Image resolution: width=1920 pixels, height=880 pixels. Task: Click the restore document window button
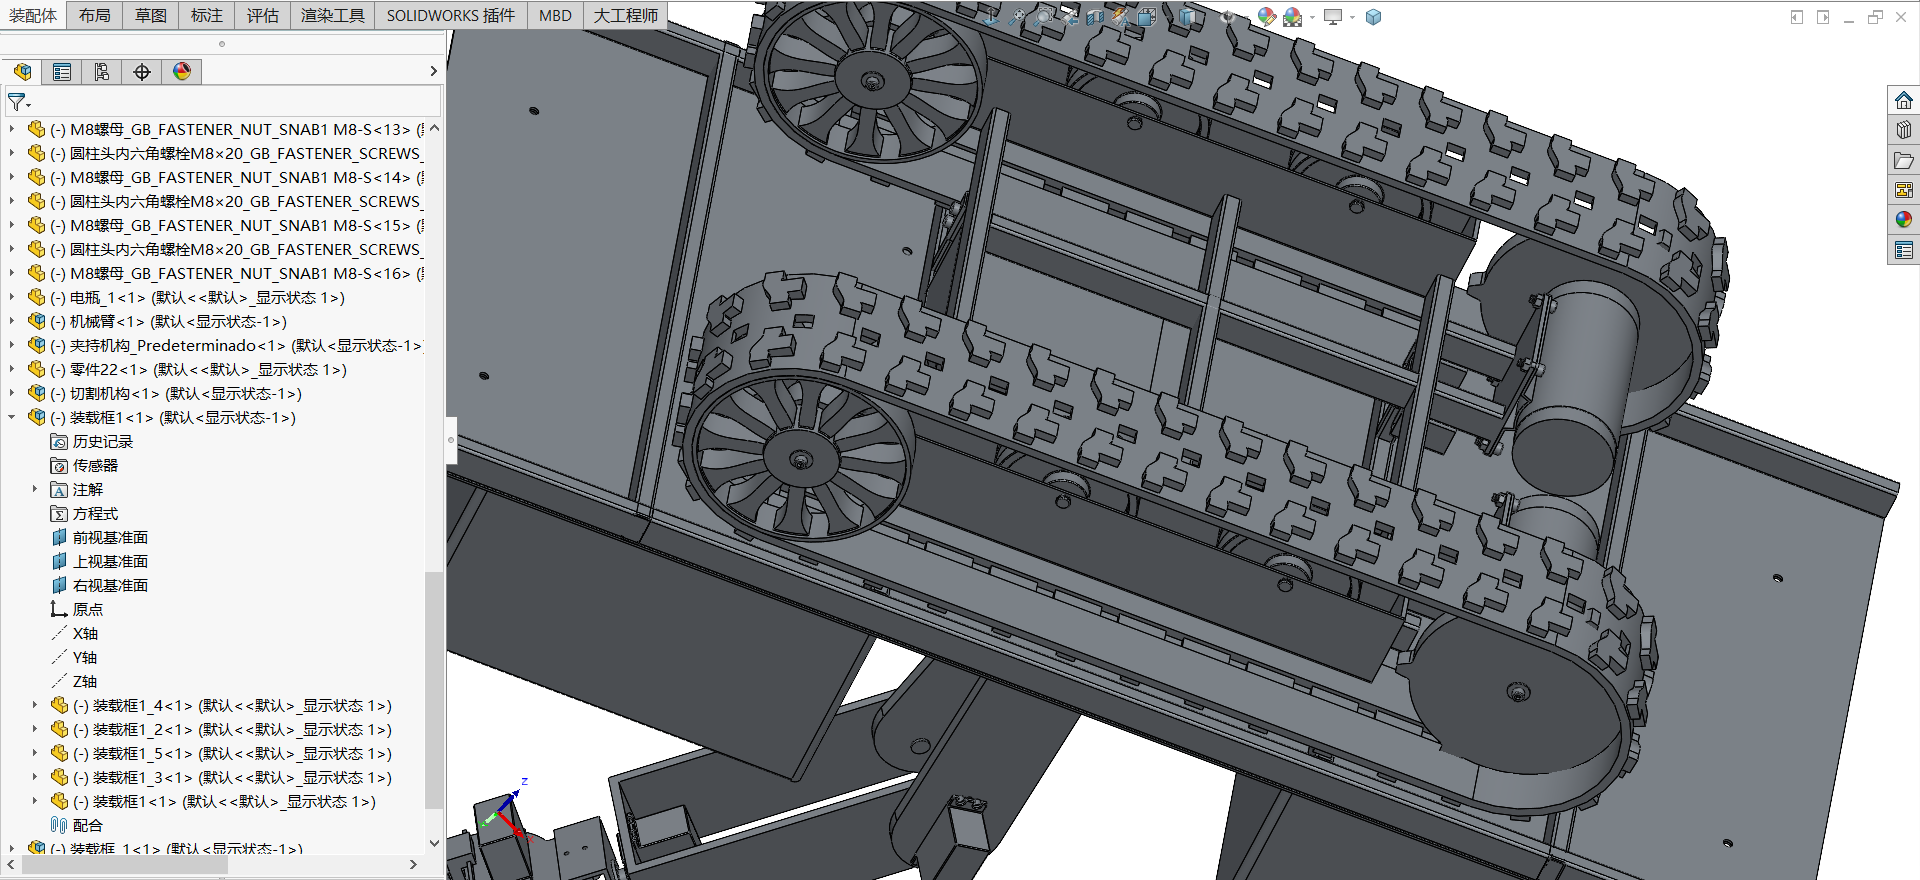(1875, 17)
